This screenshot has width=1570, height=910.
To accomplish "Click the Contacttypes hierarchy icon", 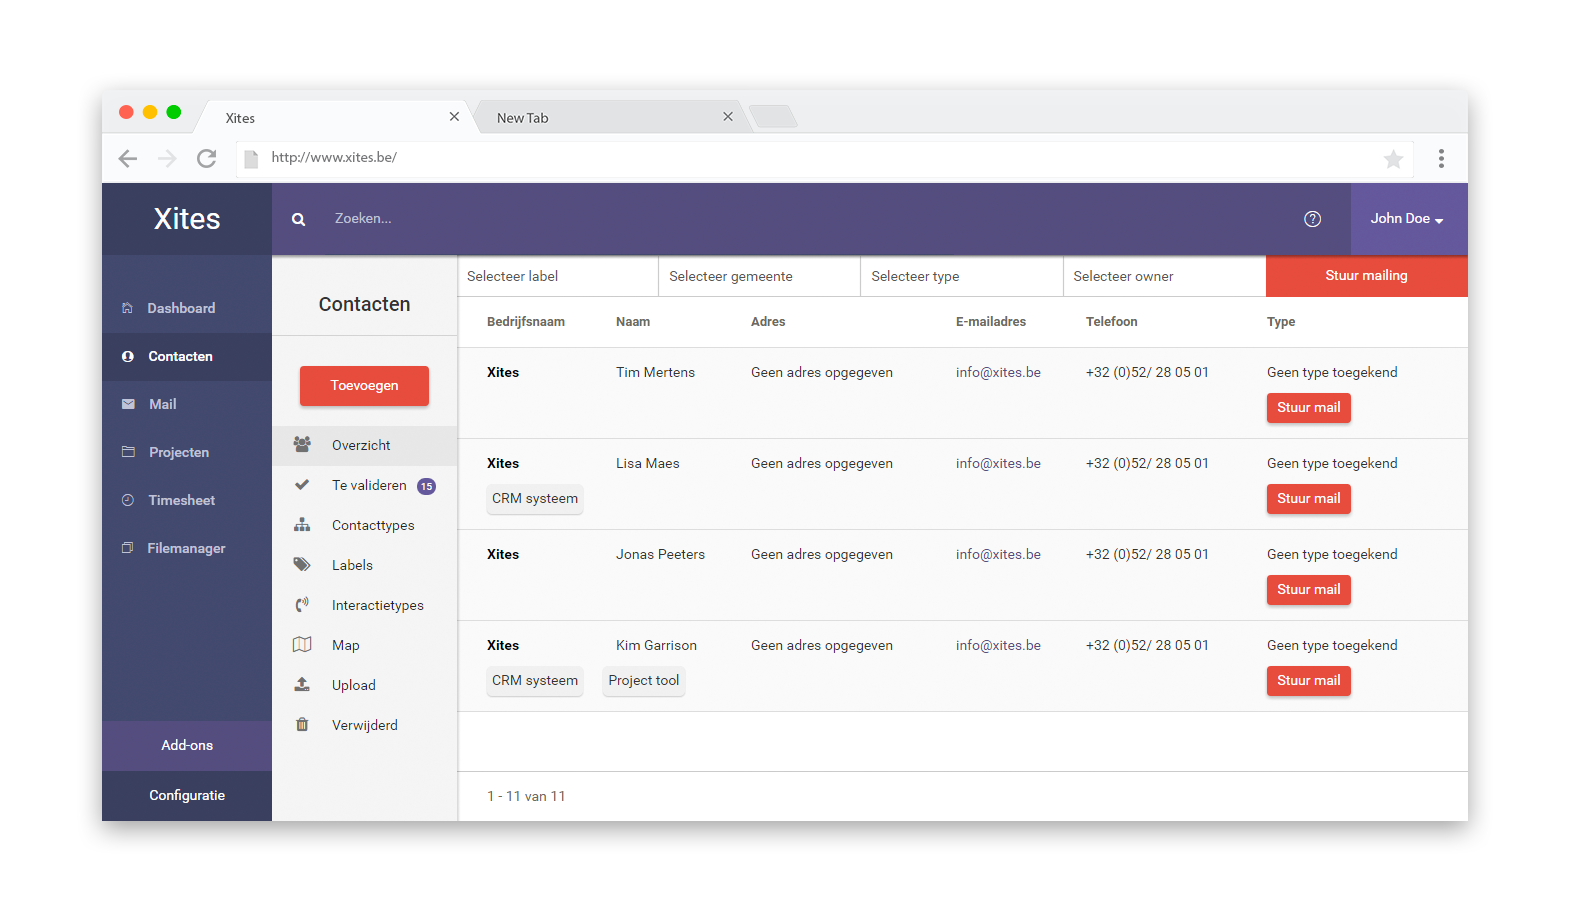I will [302, 525].
